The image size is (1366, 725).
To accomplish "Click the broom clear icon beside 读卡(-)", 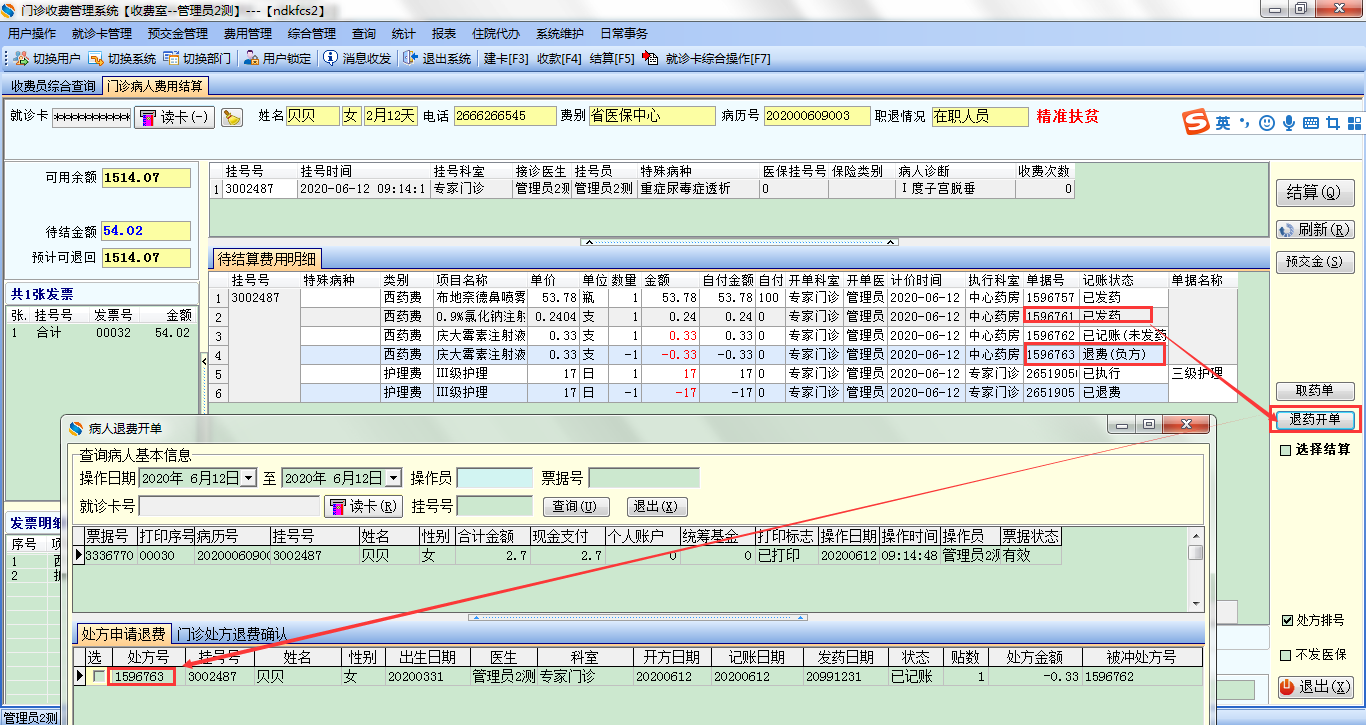I will (231, 117).
